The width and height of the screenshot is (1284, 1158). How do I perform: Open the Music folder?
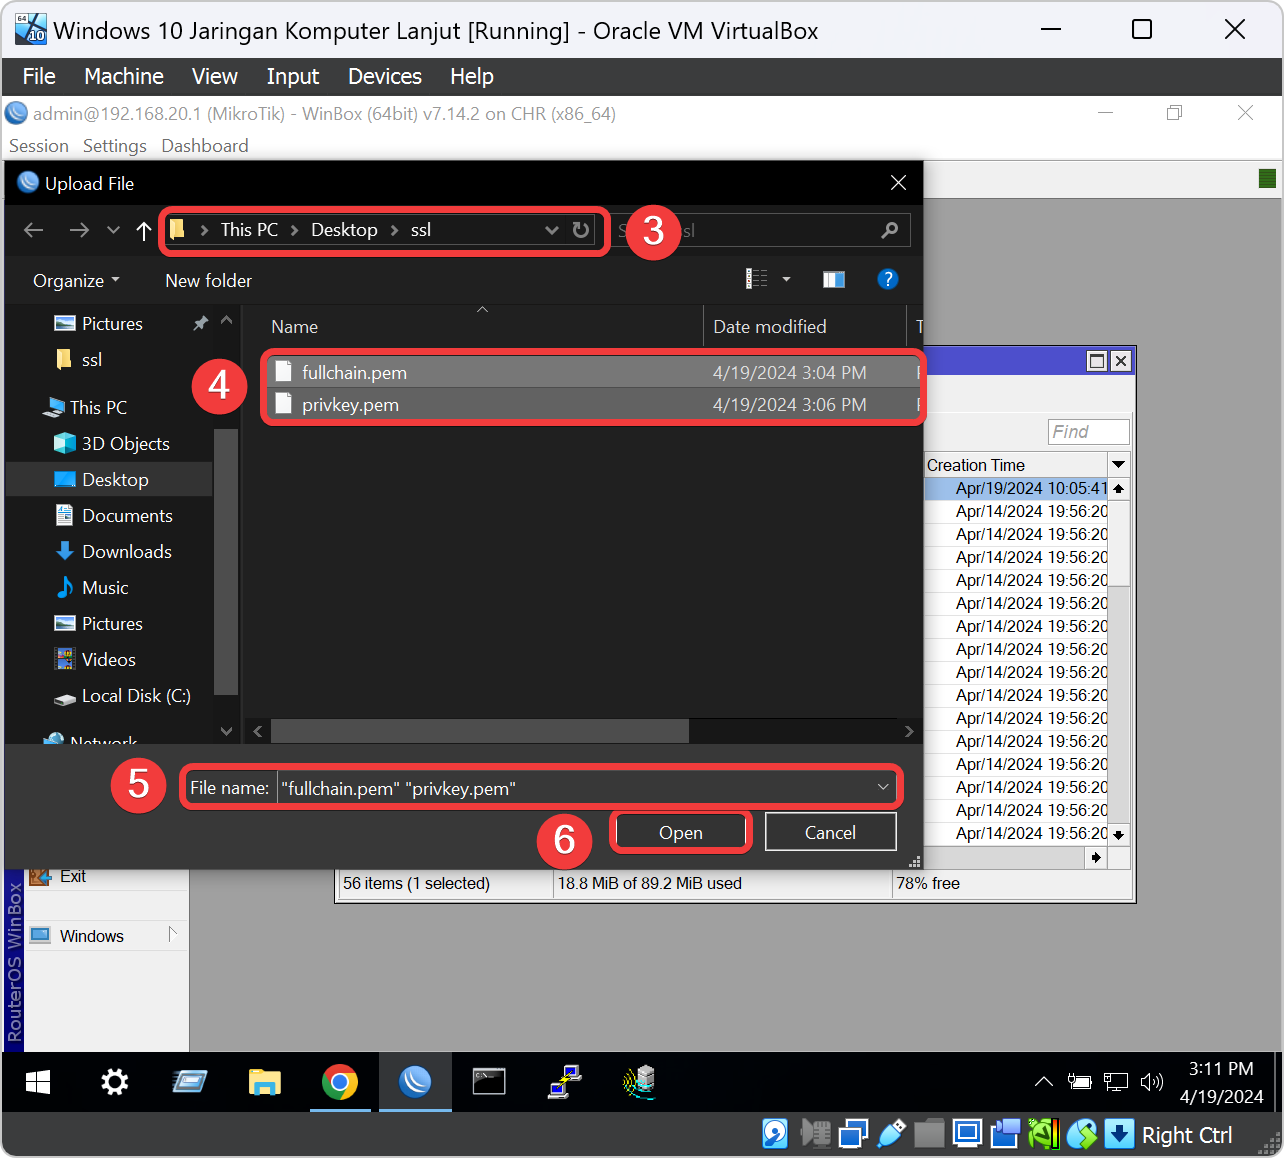coord(105,588)
